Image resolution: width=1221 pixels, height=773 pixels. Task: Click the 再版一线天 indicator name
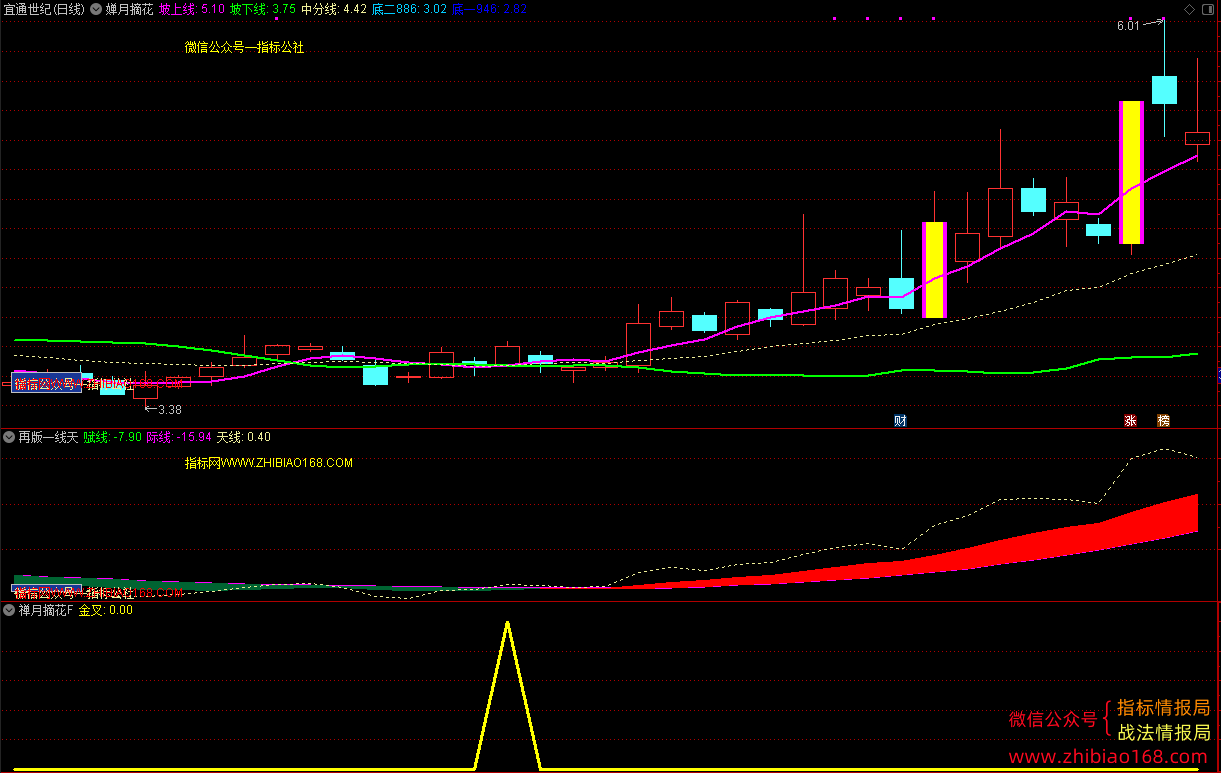[x=48, y=437]
